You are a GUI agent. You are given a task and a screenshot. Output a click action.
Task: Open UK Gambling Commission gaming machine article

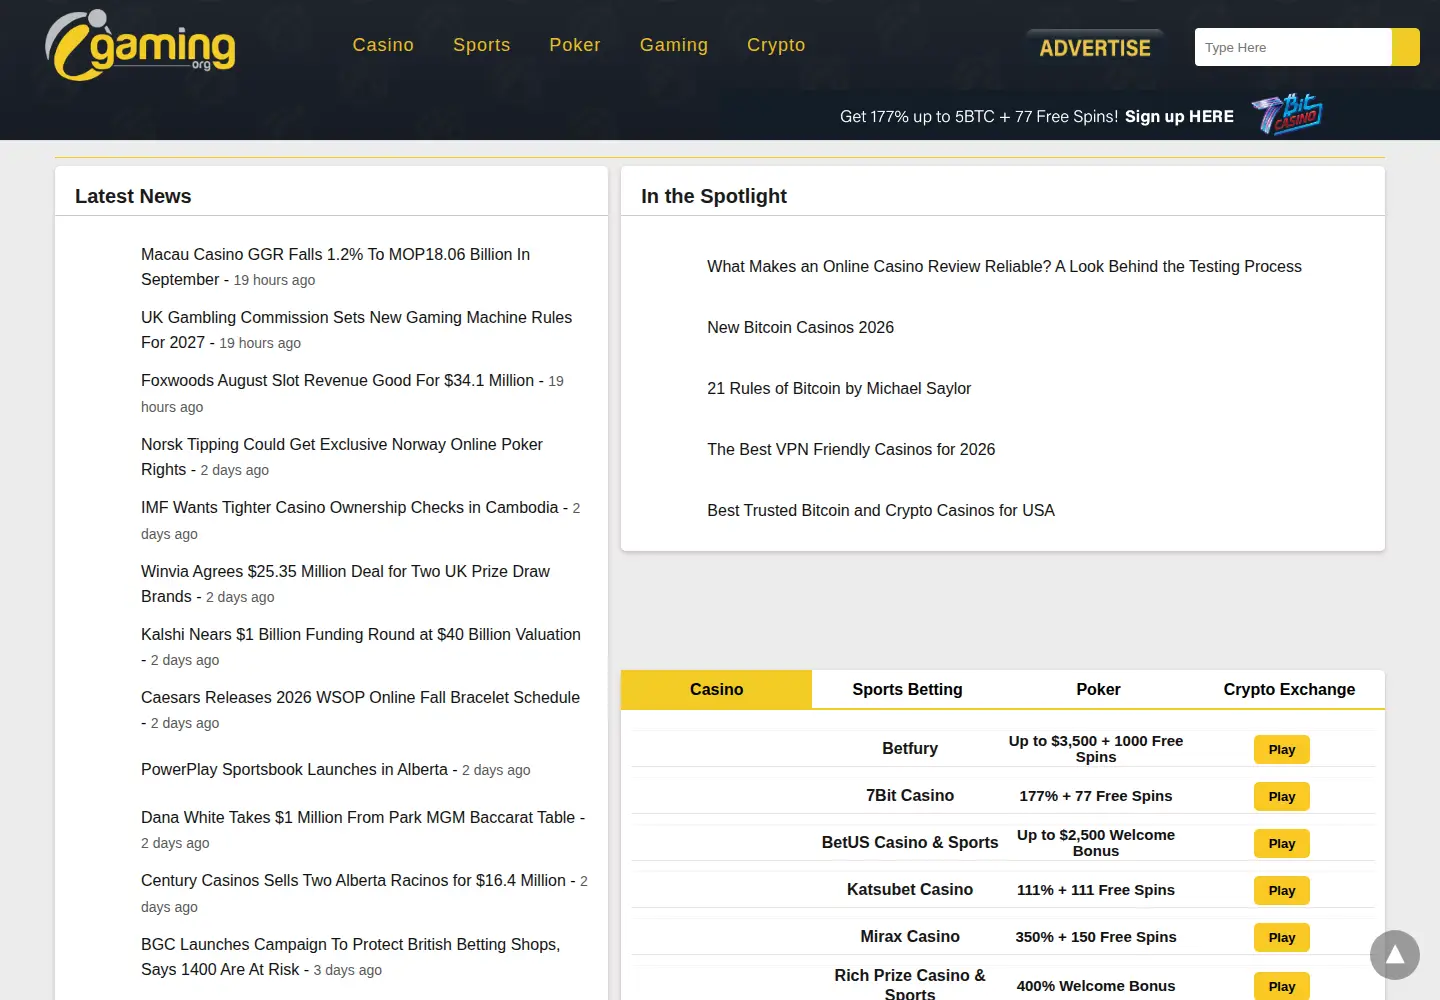point(356,330)
